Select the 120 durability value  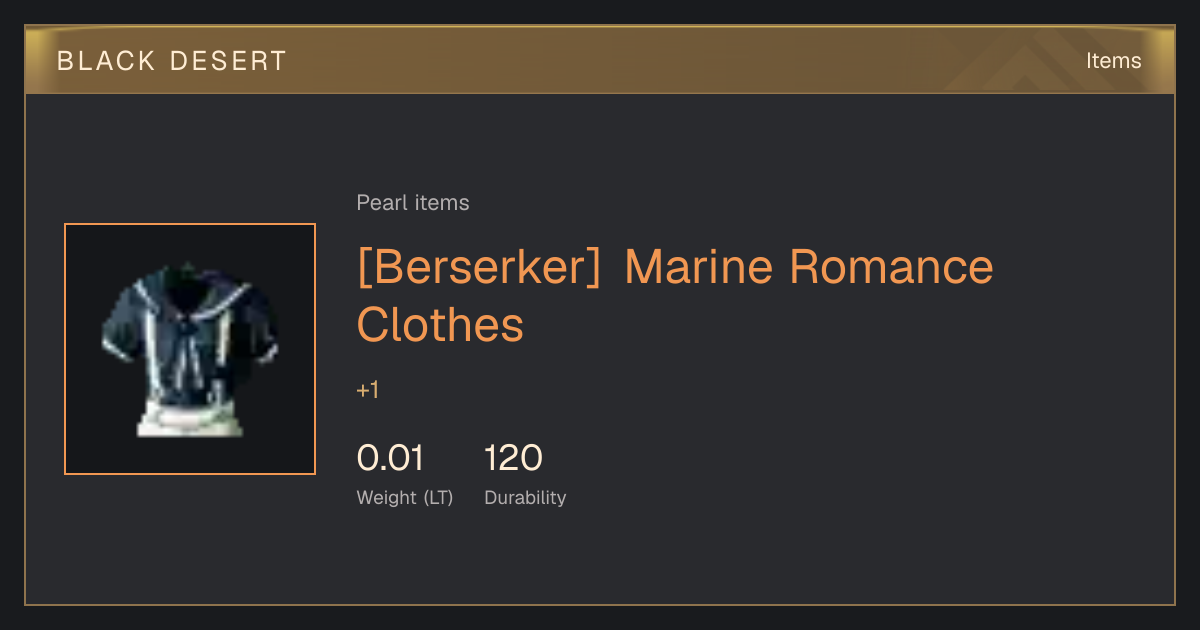513,458
